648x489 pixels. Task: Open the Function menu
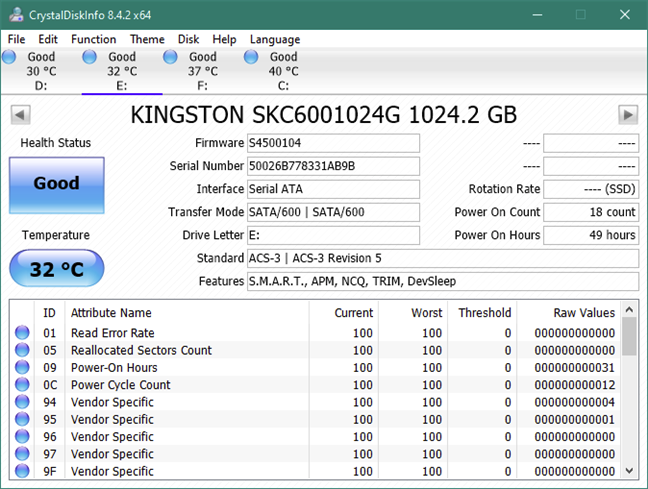pyautogui.click(x=93, y=39)
